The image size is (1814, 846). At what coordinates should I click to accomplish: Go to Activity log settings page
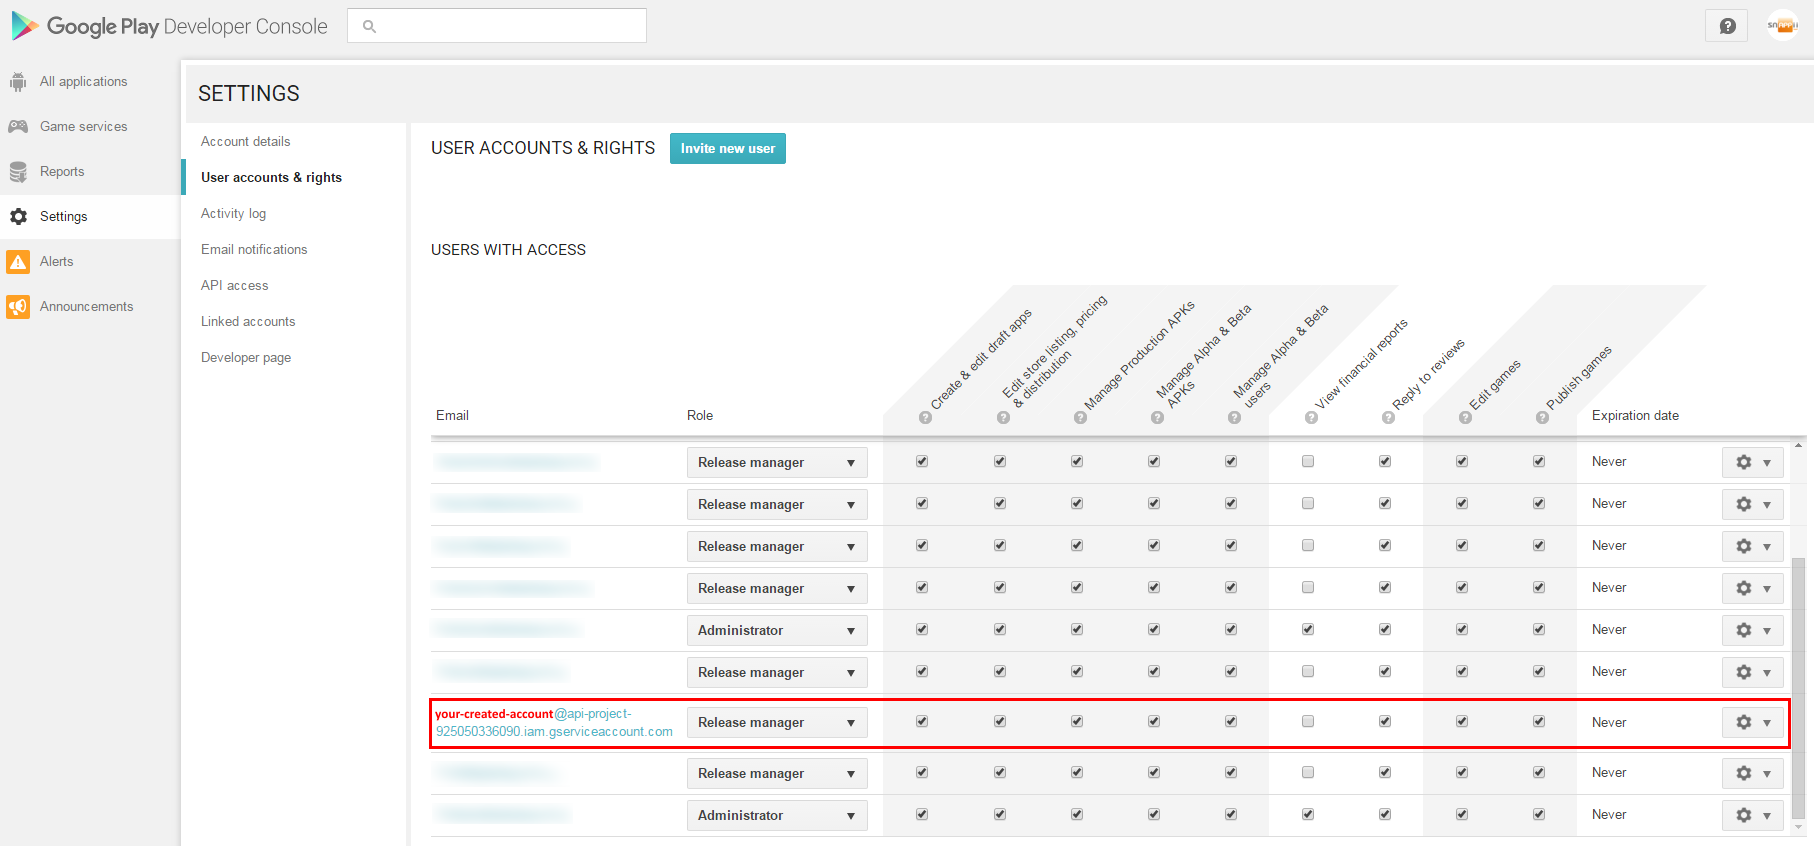(233, 214)
